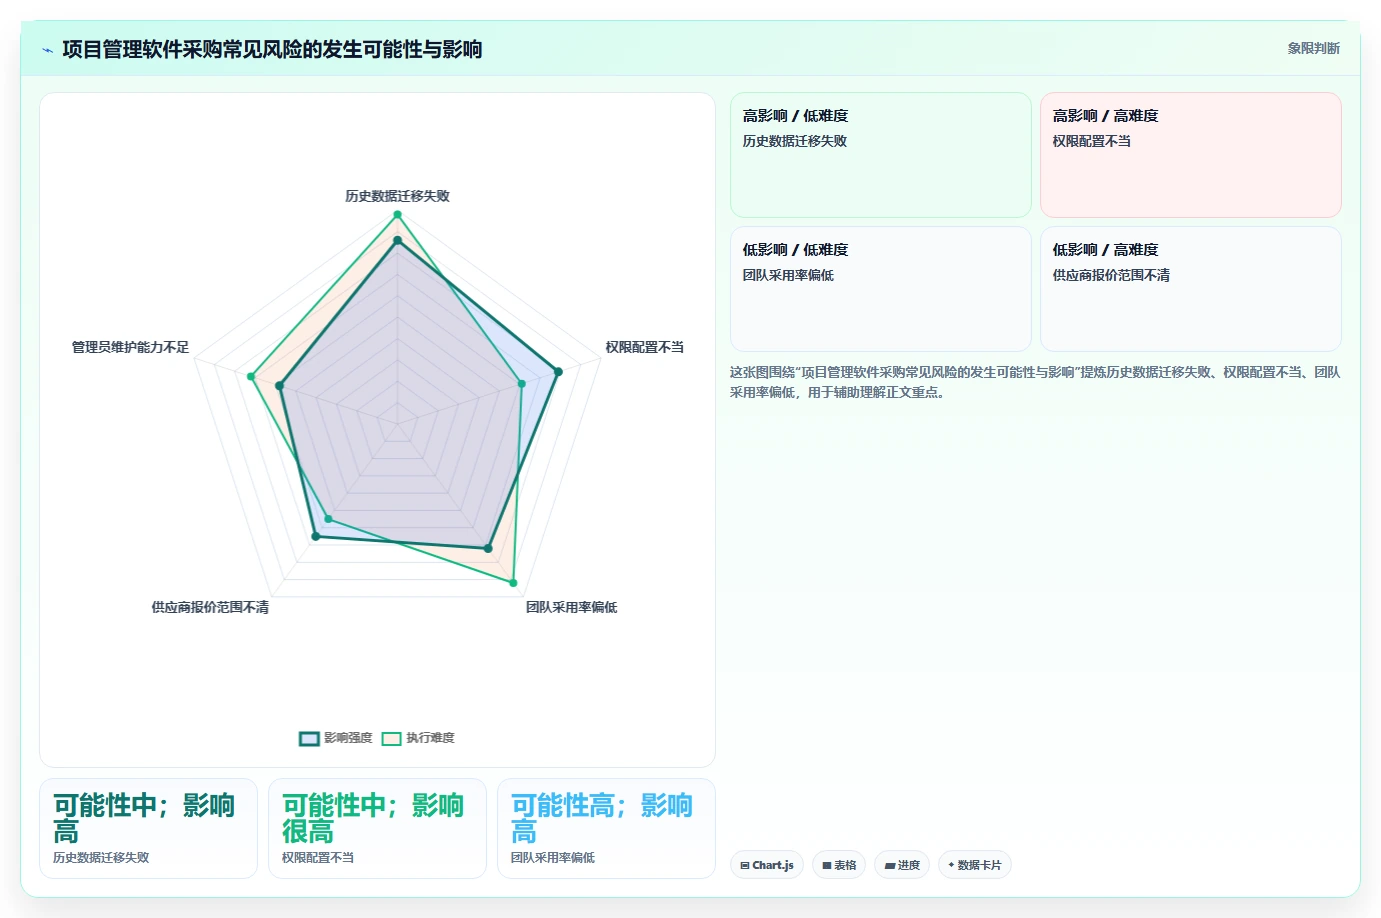This screenshot has width=1381, height=918.
Task: Select the 低影响 / 高难度 quadrant card
Action: click(1190, 289)
